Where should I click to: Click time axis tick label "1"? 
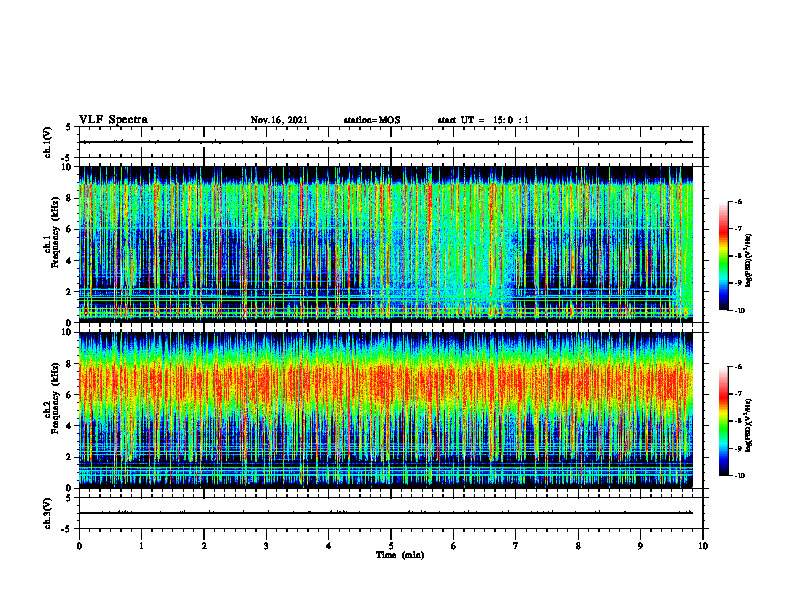[141, 546]
